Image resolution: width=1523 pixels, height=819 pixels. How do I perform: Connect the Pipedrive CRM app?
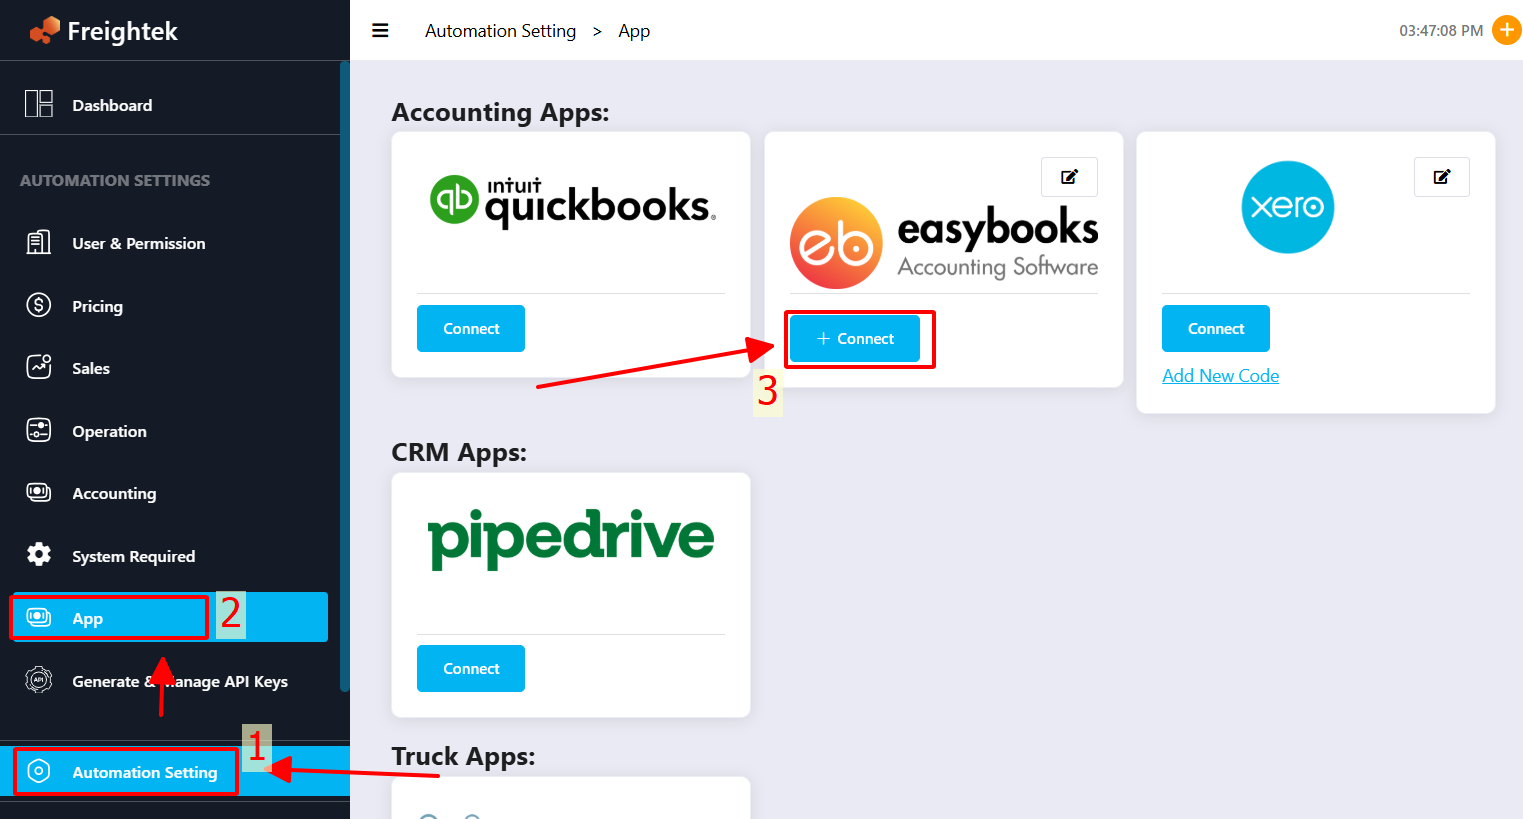(471, 668)
